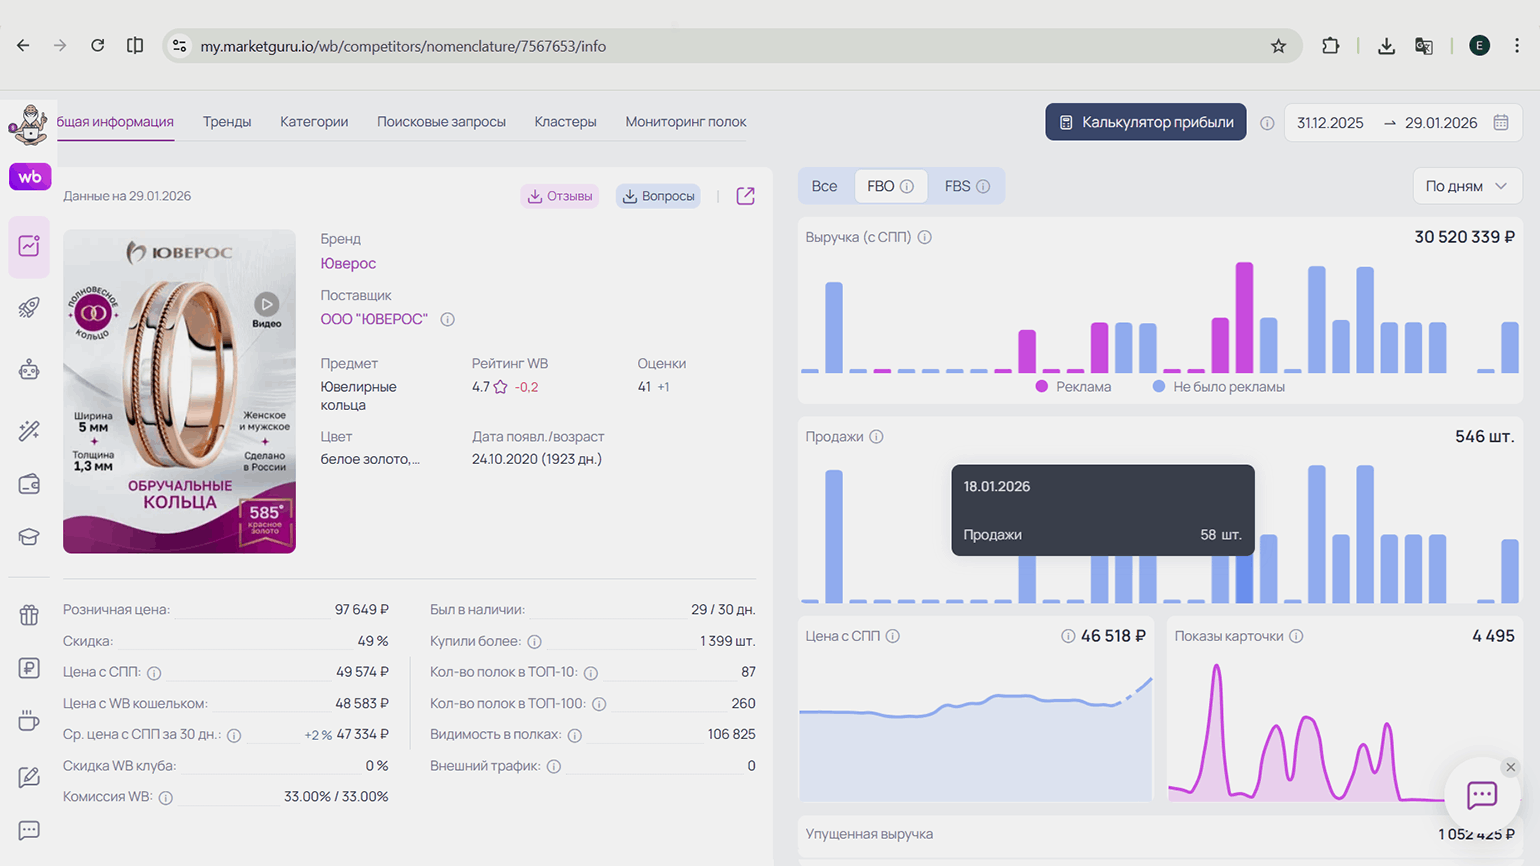Switch sales filter to Все
This screenshot has height=866, width=1540.
tap(824, 186)
